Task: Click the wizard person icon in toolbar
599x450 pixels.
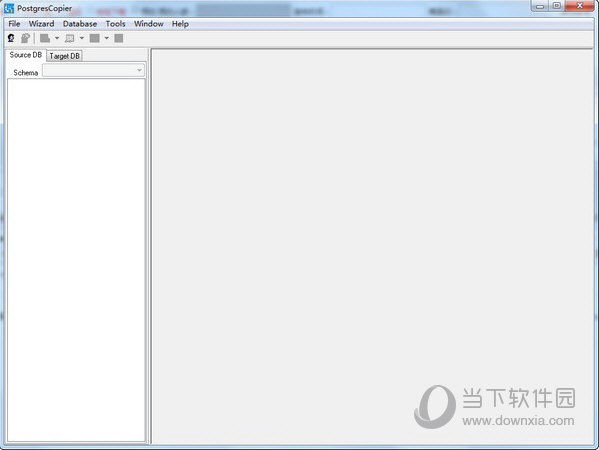Action: pos(11,38)
